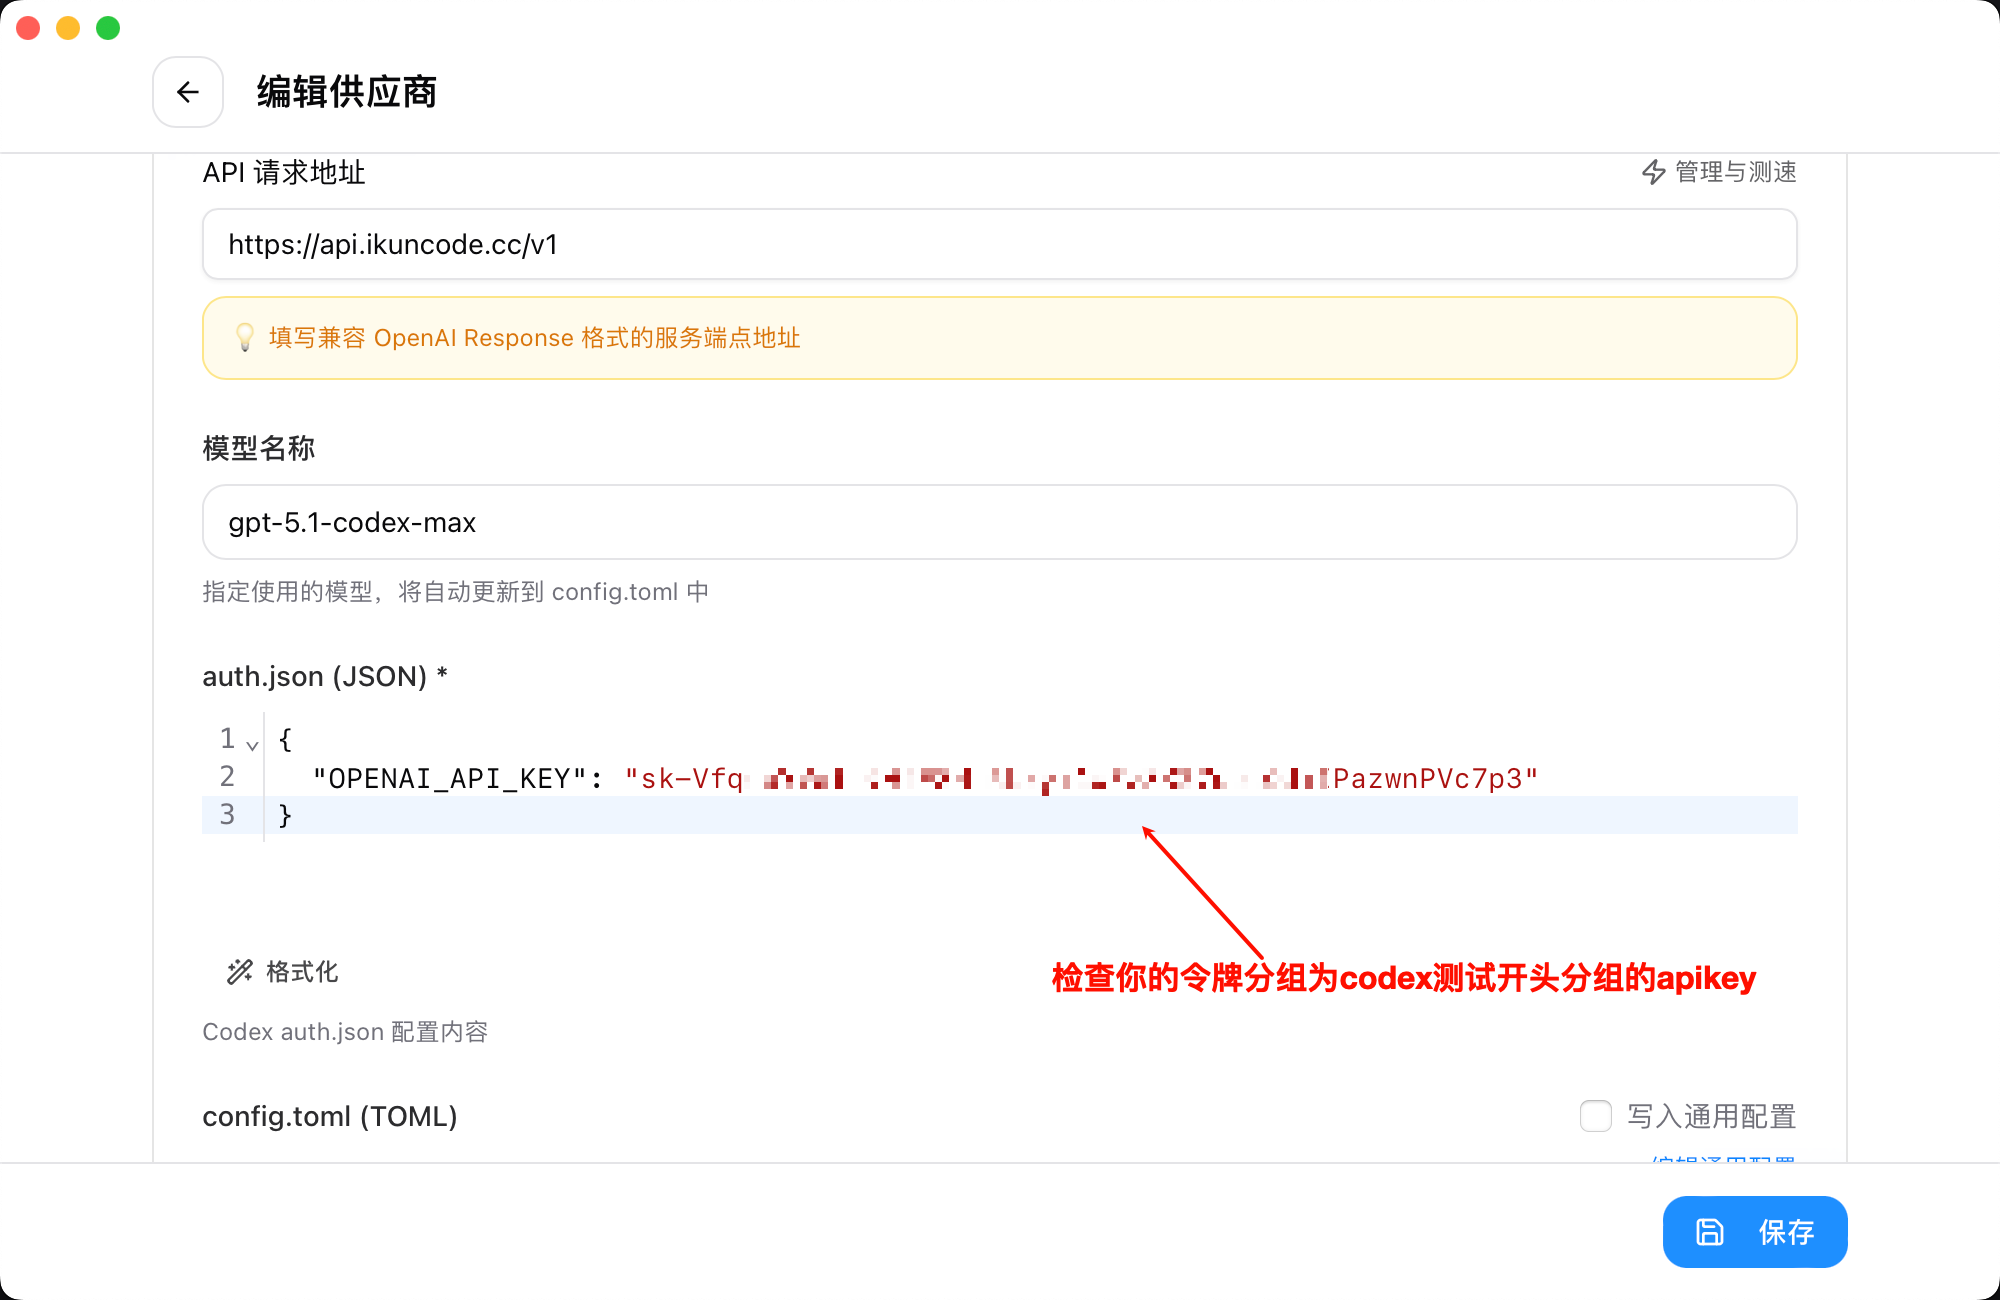Click the yellow minimize traffic light
Viewport: 2000px width, 1300px height.
(67, 27)
